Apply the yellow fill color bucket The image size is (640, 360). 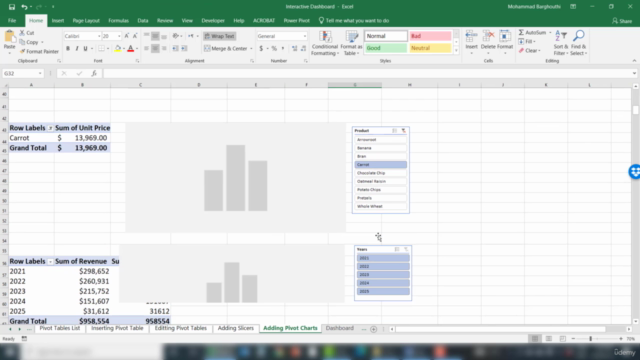(x=118, y=49)
